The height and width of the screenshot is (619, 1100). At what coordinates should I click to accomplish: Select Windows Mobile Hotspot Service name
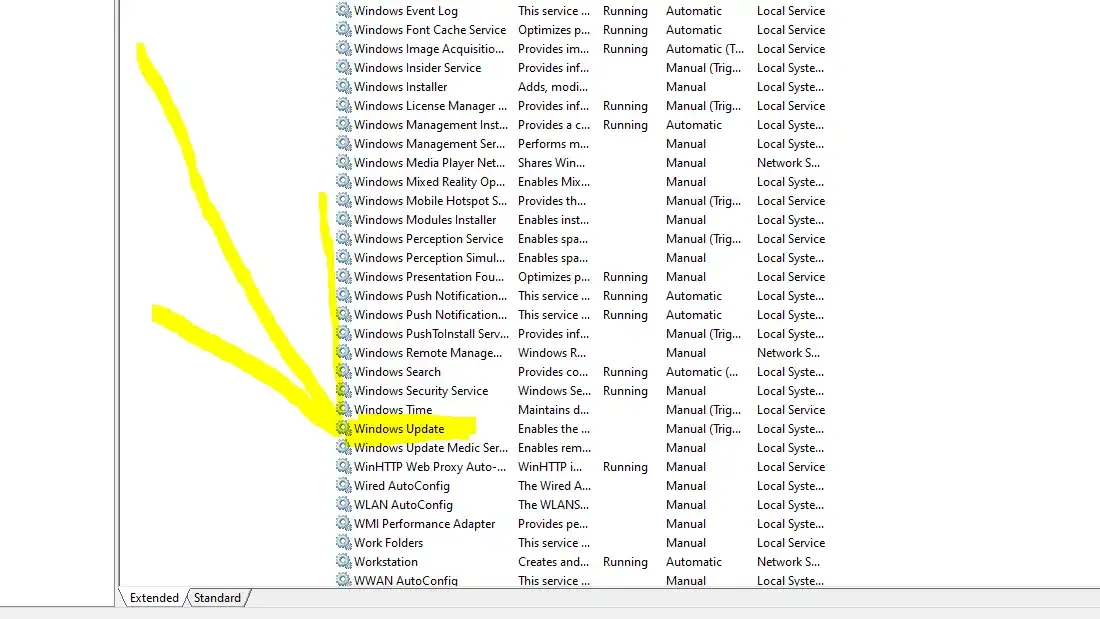pos(430,201)
